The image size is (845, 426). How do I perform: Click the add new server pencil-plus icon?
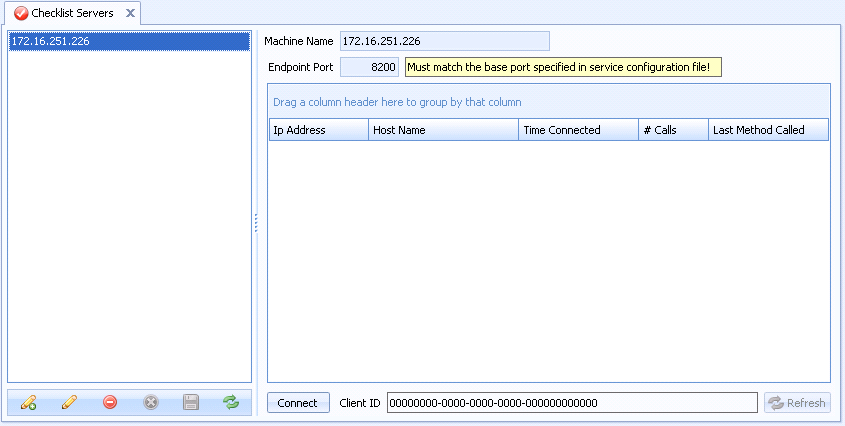[28, 402]
